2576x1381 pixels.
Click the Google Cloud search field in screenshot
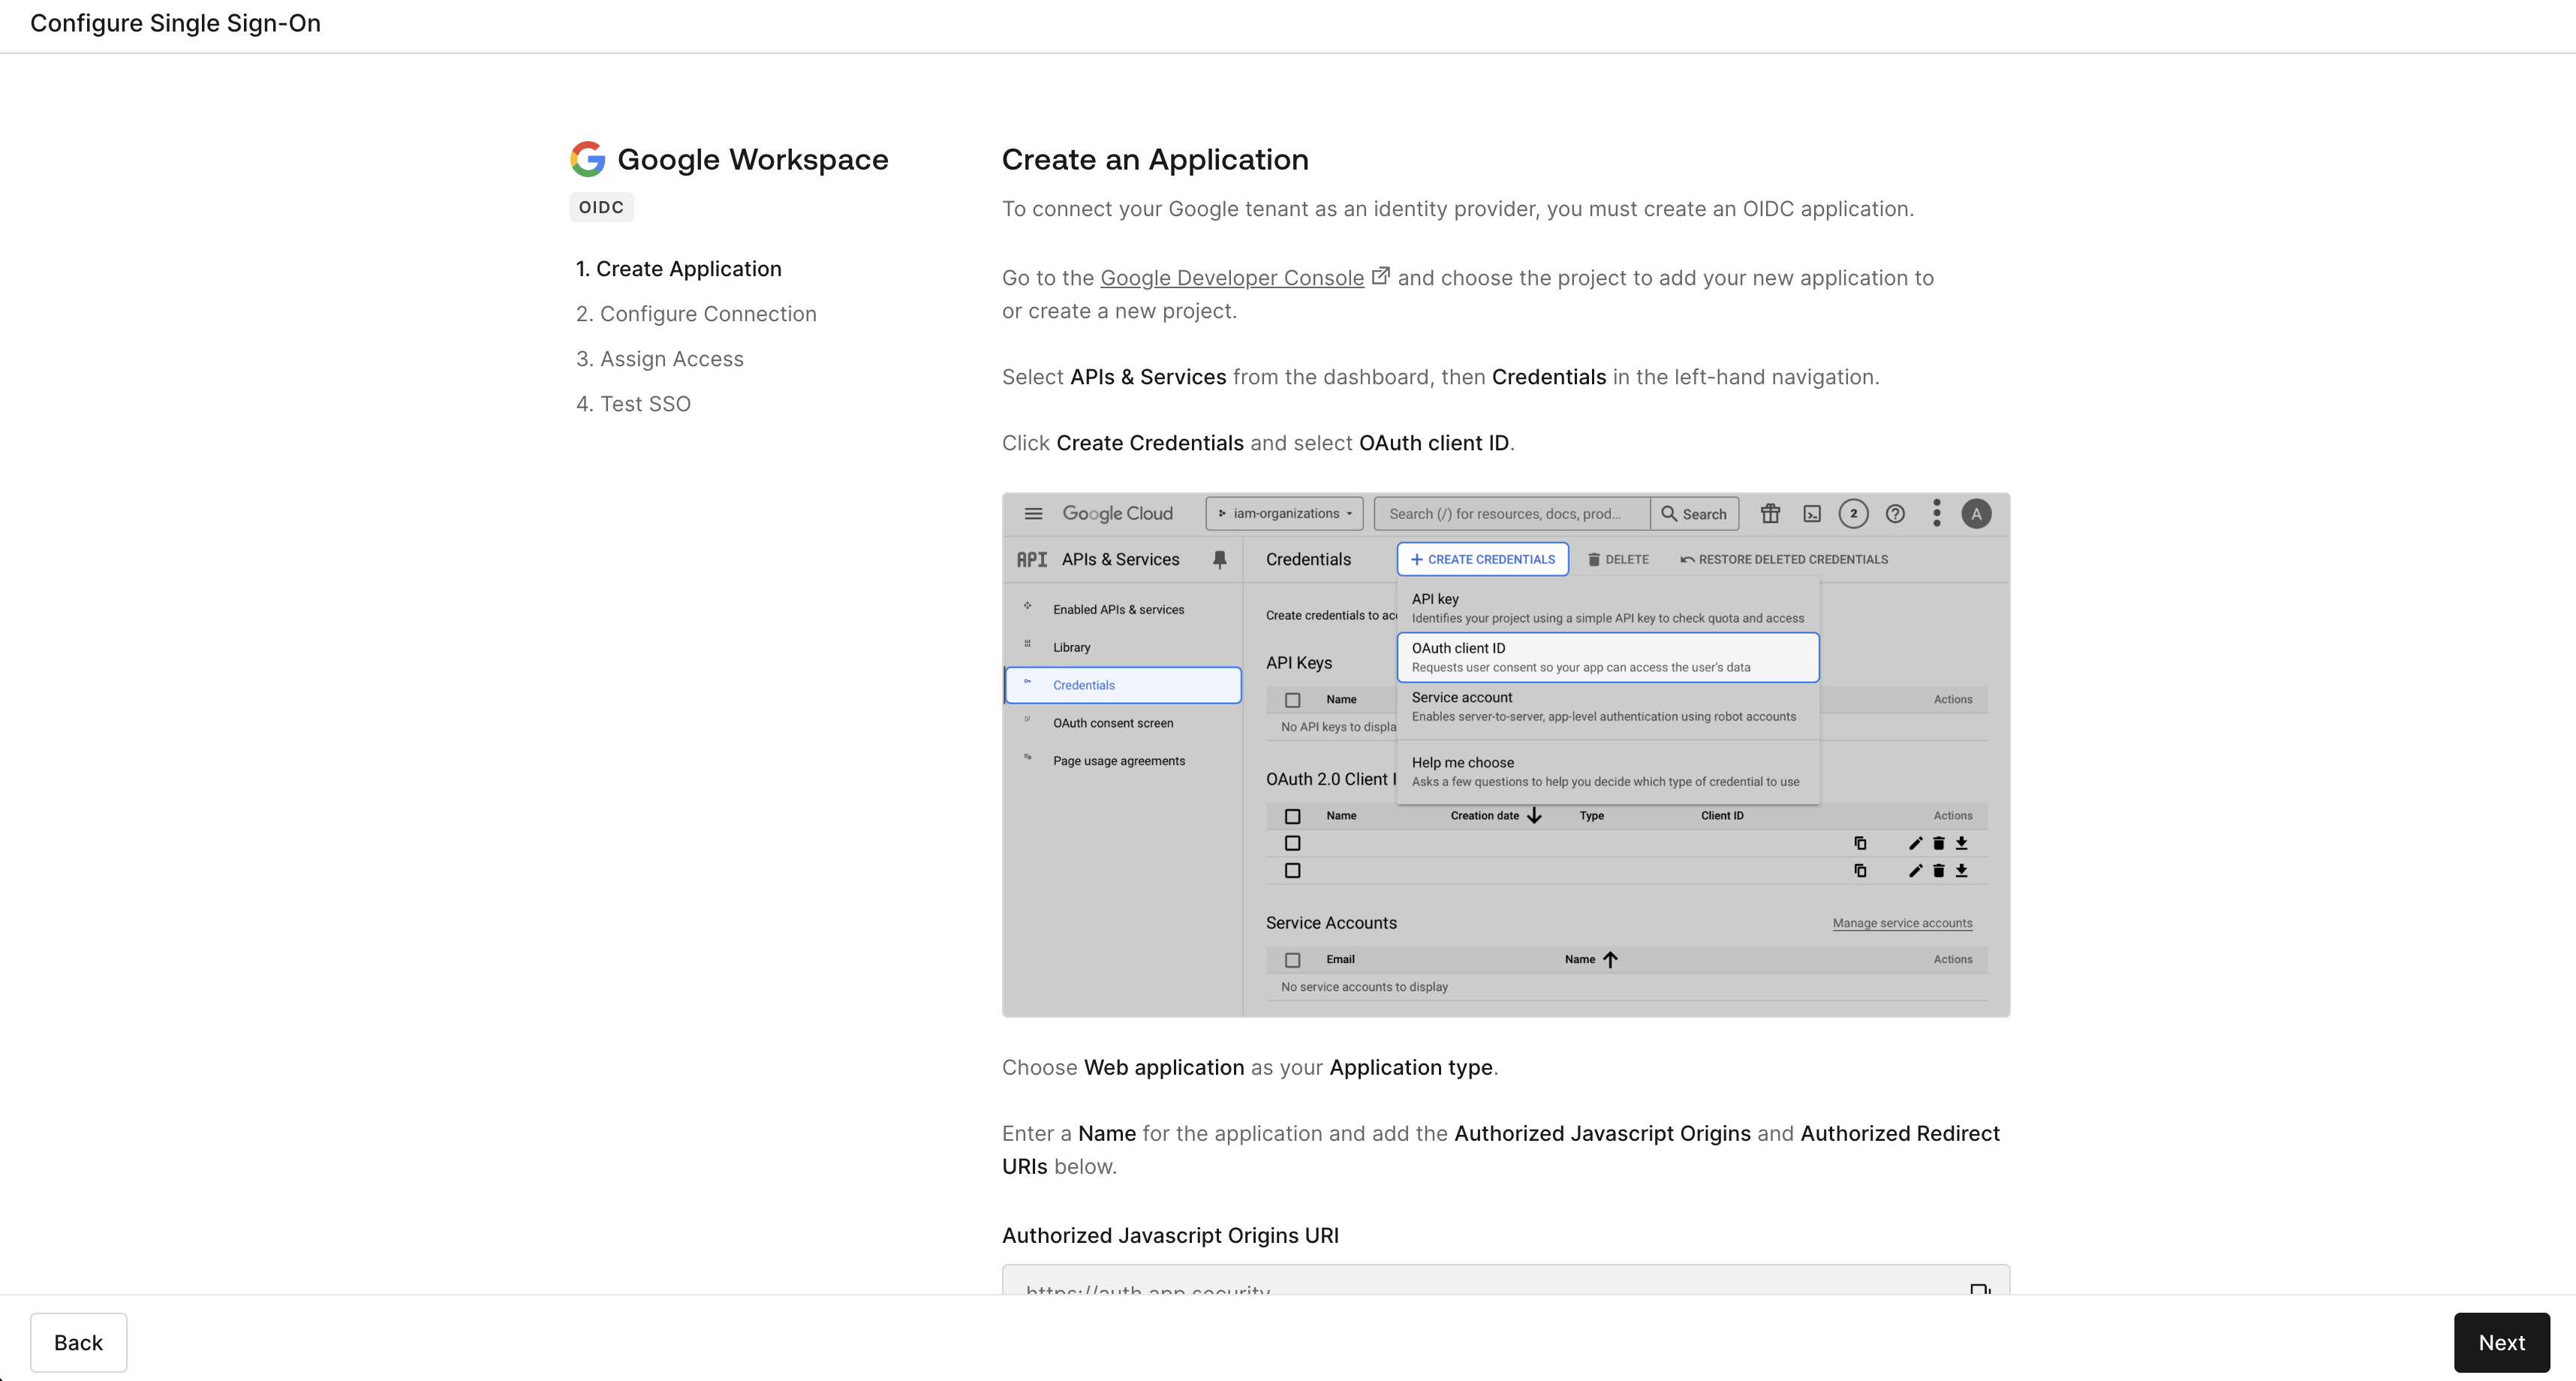pyautogui.click(x=1512, y=514)
